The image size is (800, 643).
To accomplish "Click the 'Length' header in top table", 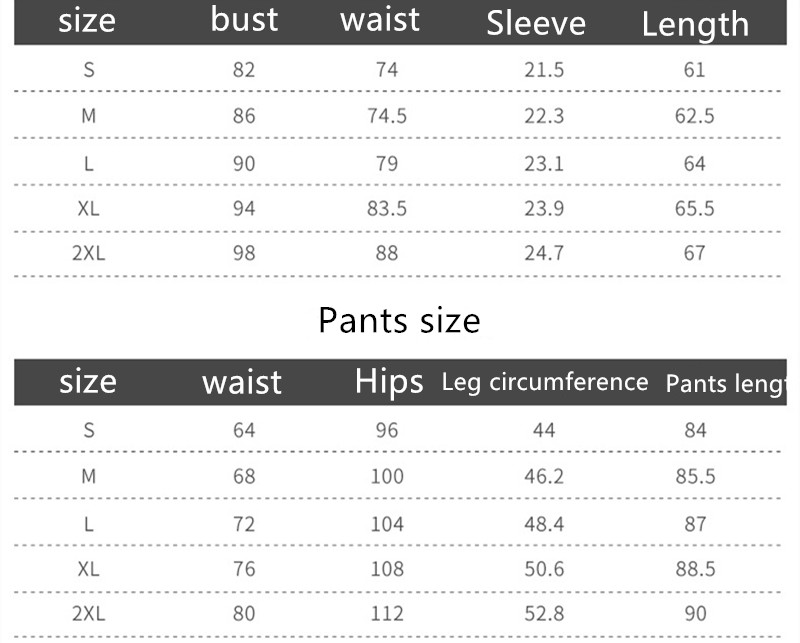I will 695,24.
